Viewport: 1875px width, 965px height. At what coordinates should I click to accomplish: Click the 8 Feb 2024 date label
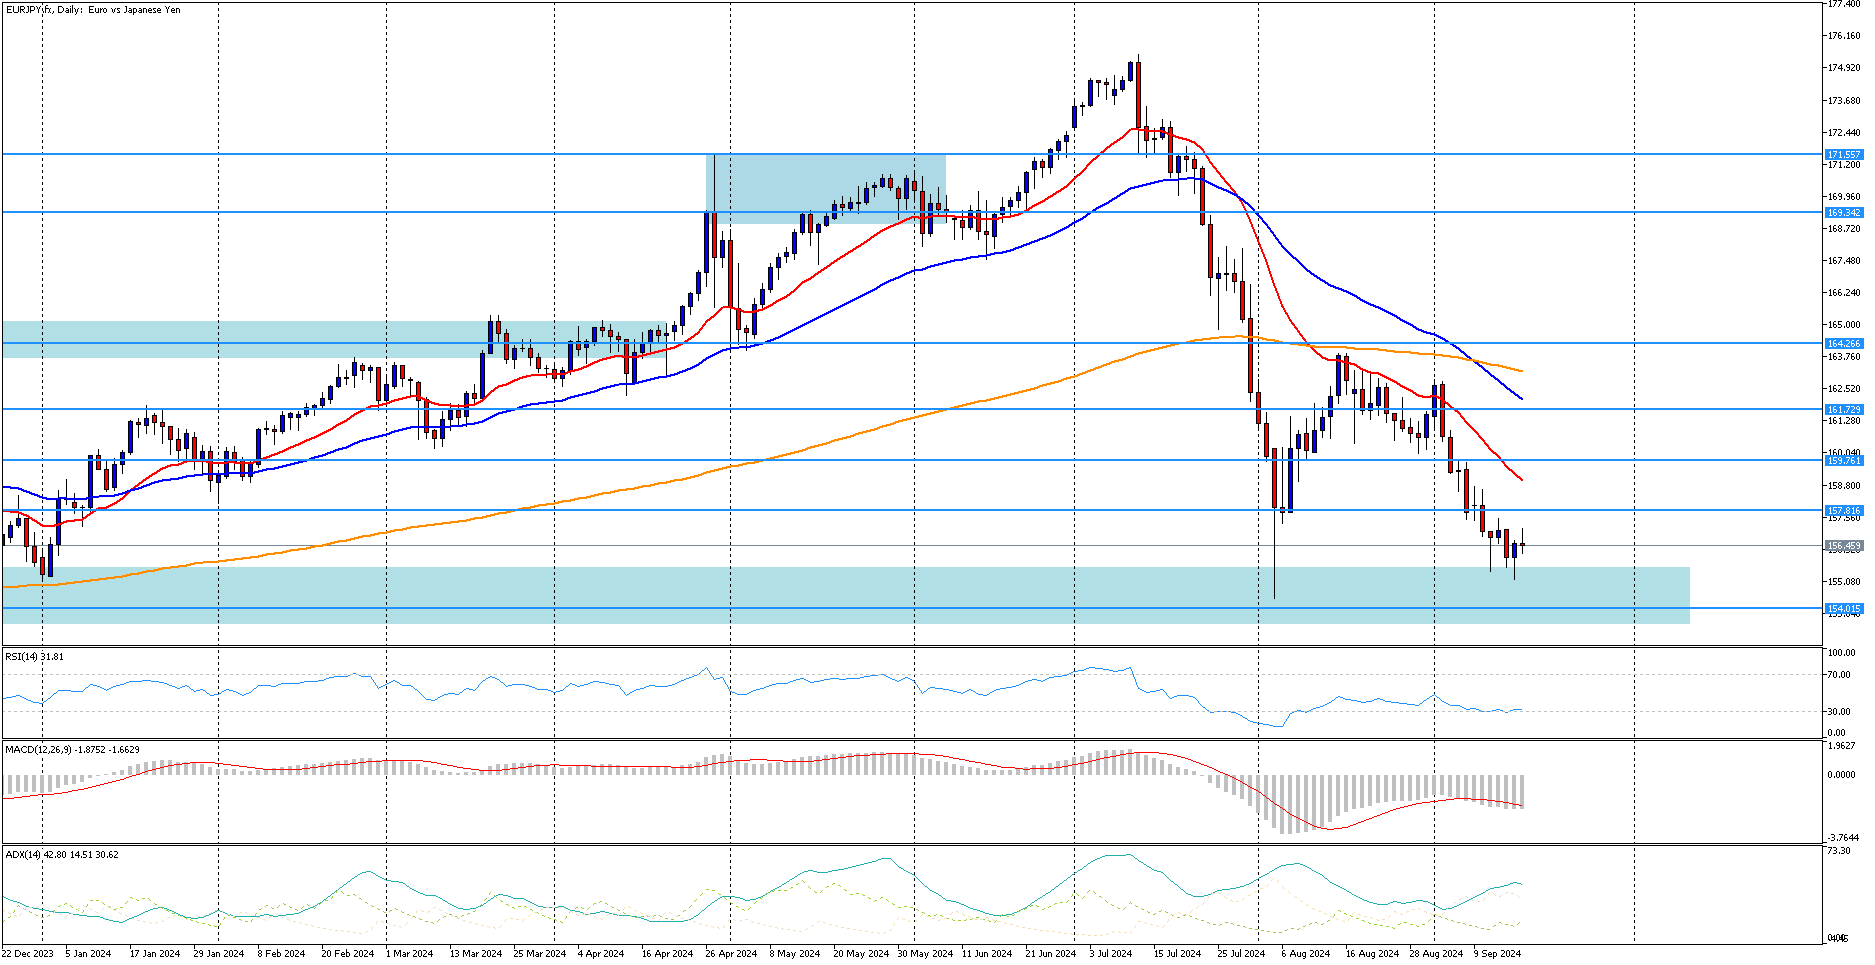(282, 954)
